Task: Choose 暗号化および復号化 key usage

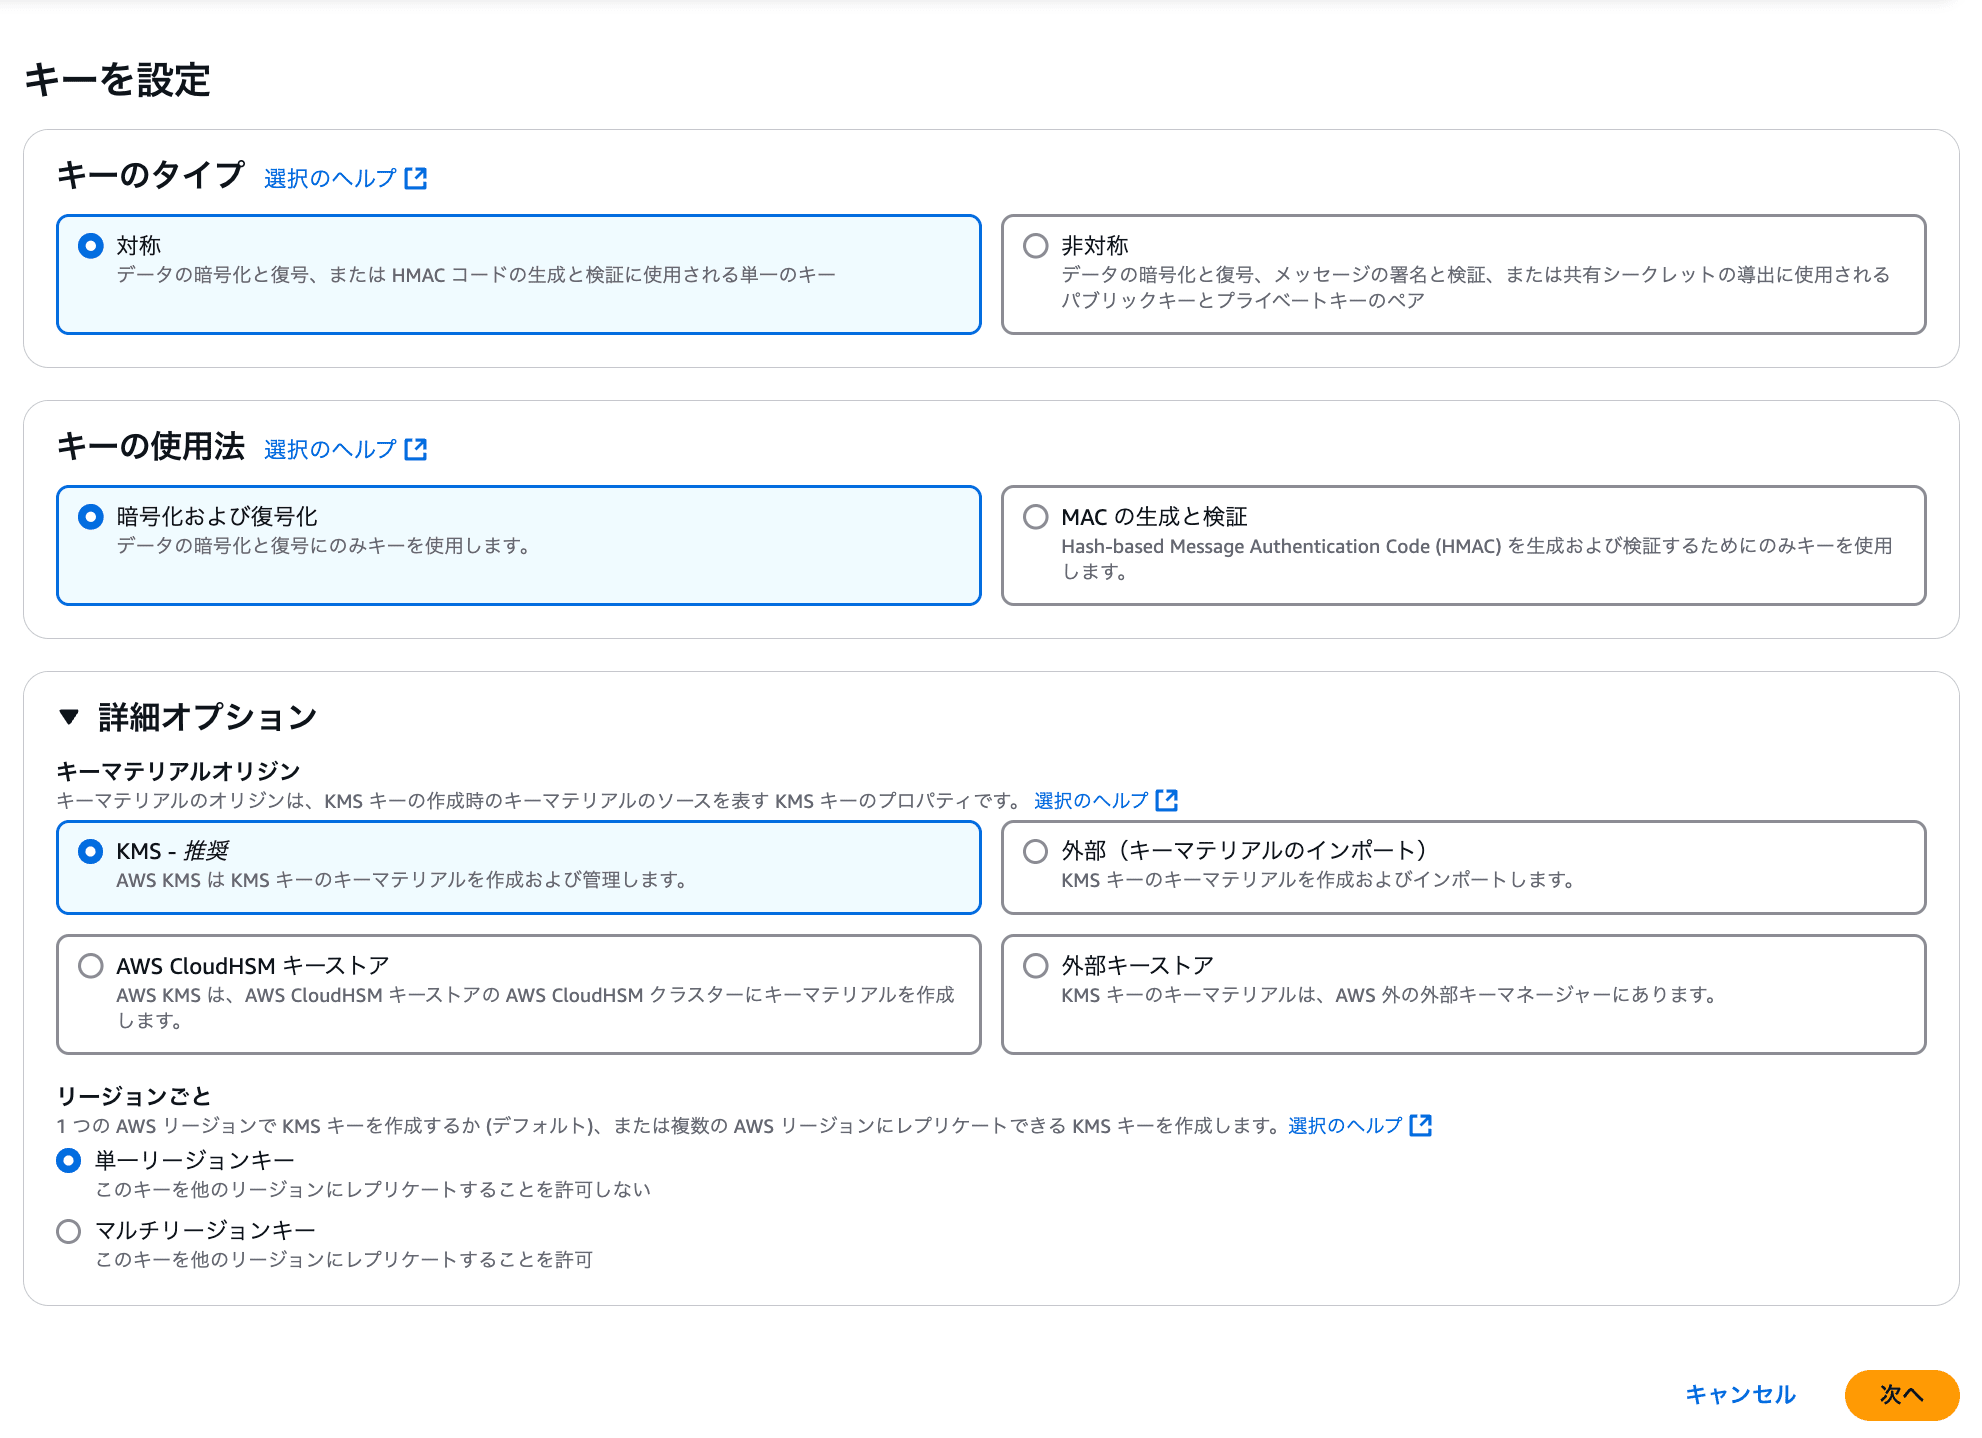Action: point(91,517)
